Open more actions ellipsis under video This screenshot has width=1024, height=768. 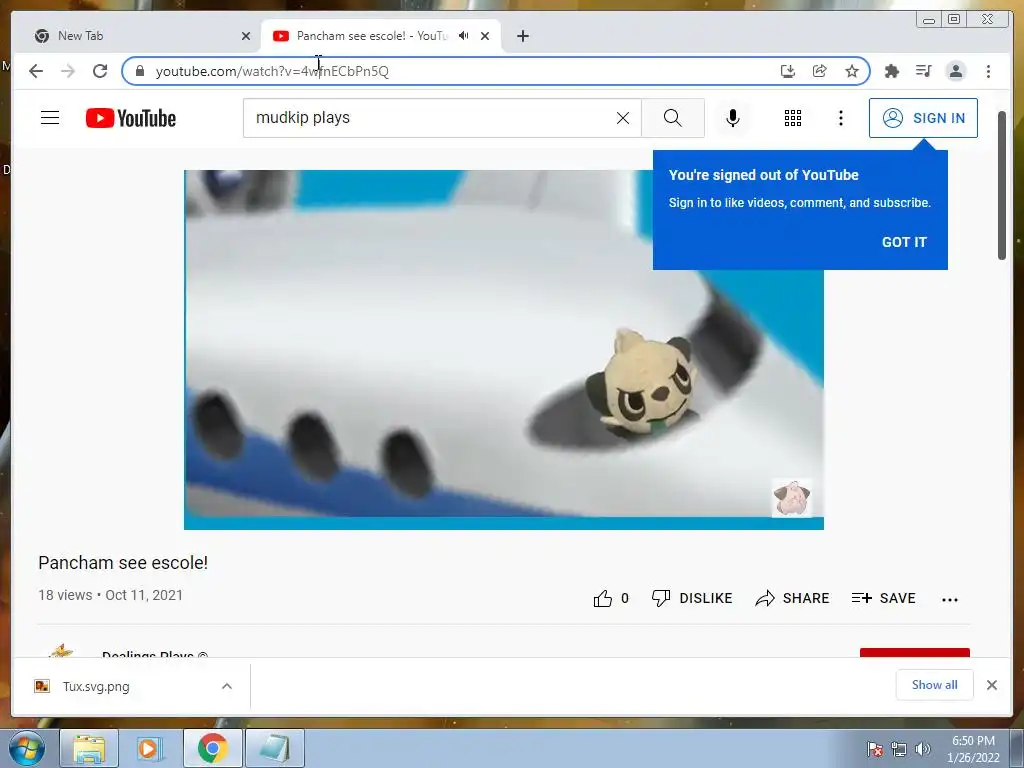tap(950, 600)
